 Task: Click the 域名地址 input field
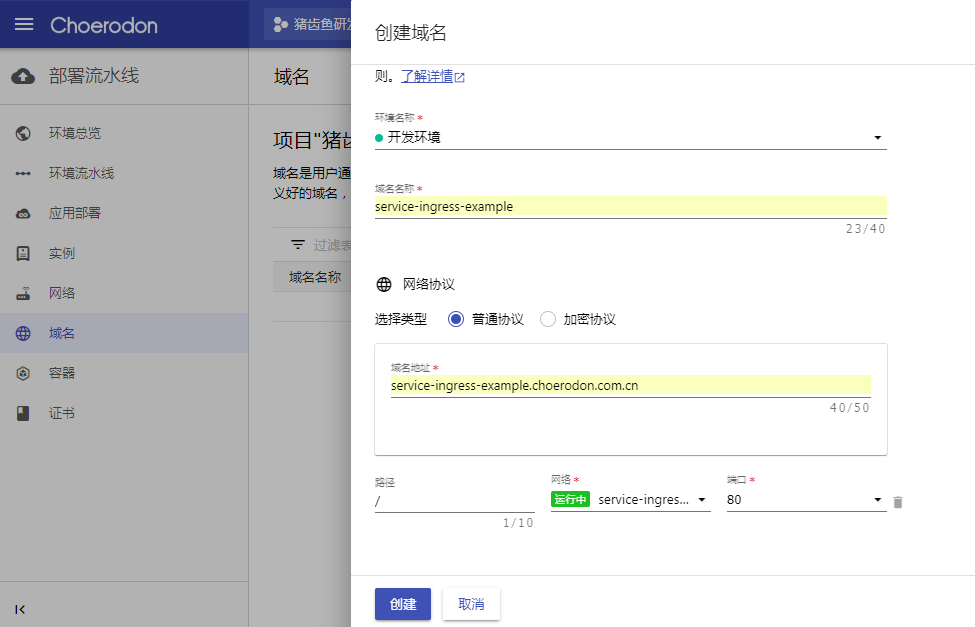(x=630, y=385)
